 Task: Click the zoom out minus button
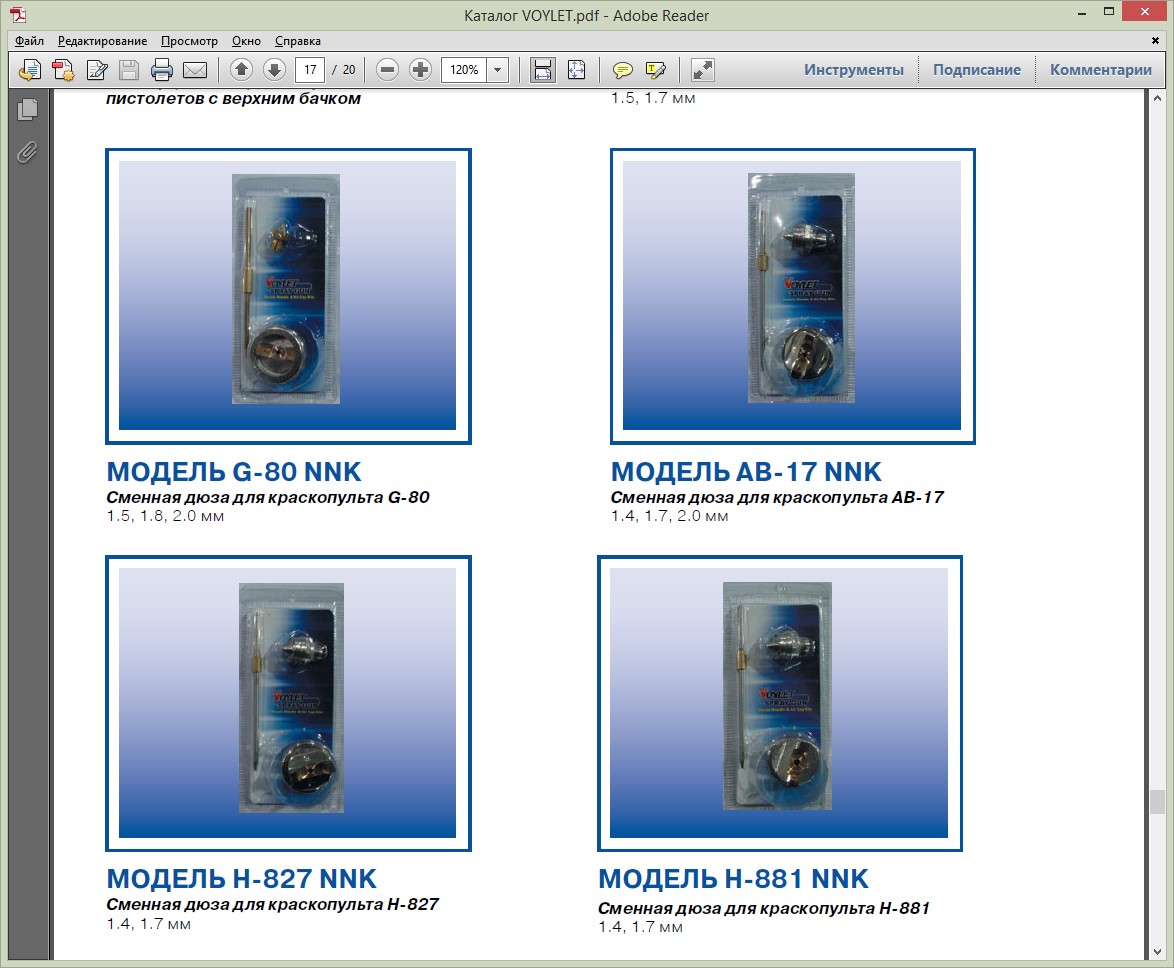tap(388, 70)
